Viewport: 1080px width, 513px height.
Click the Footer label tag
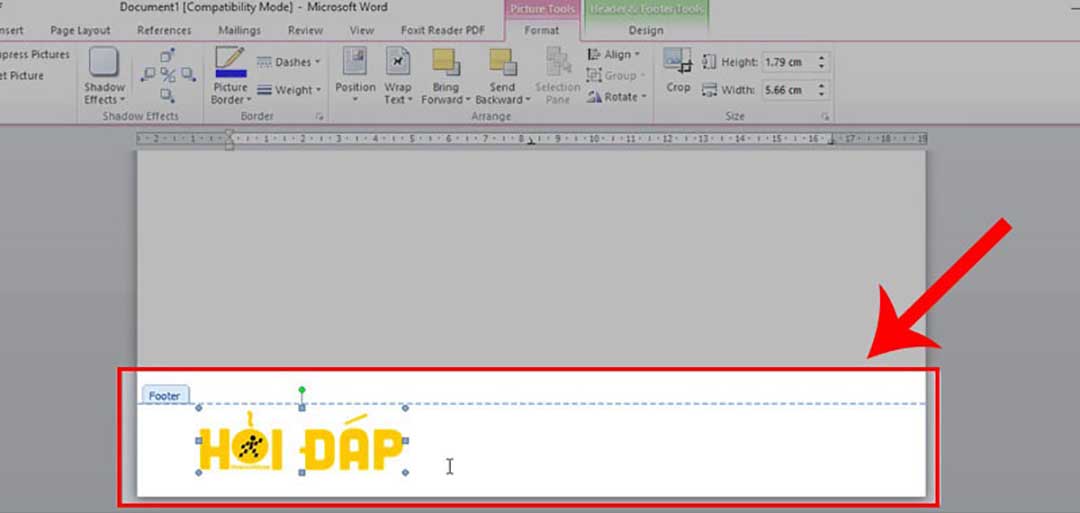[165, 395]
